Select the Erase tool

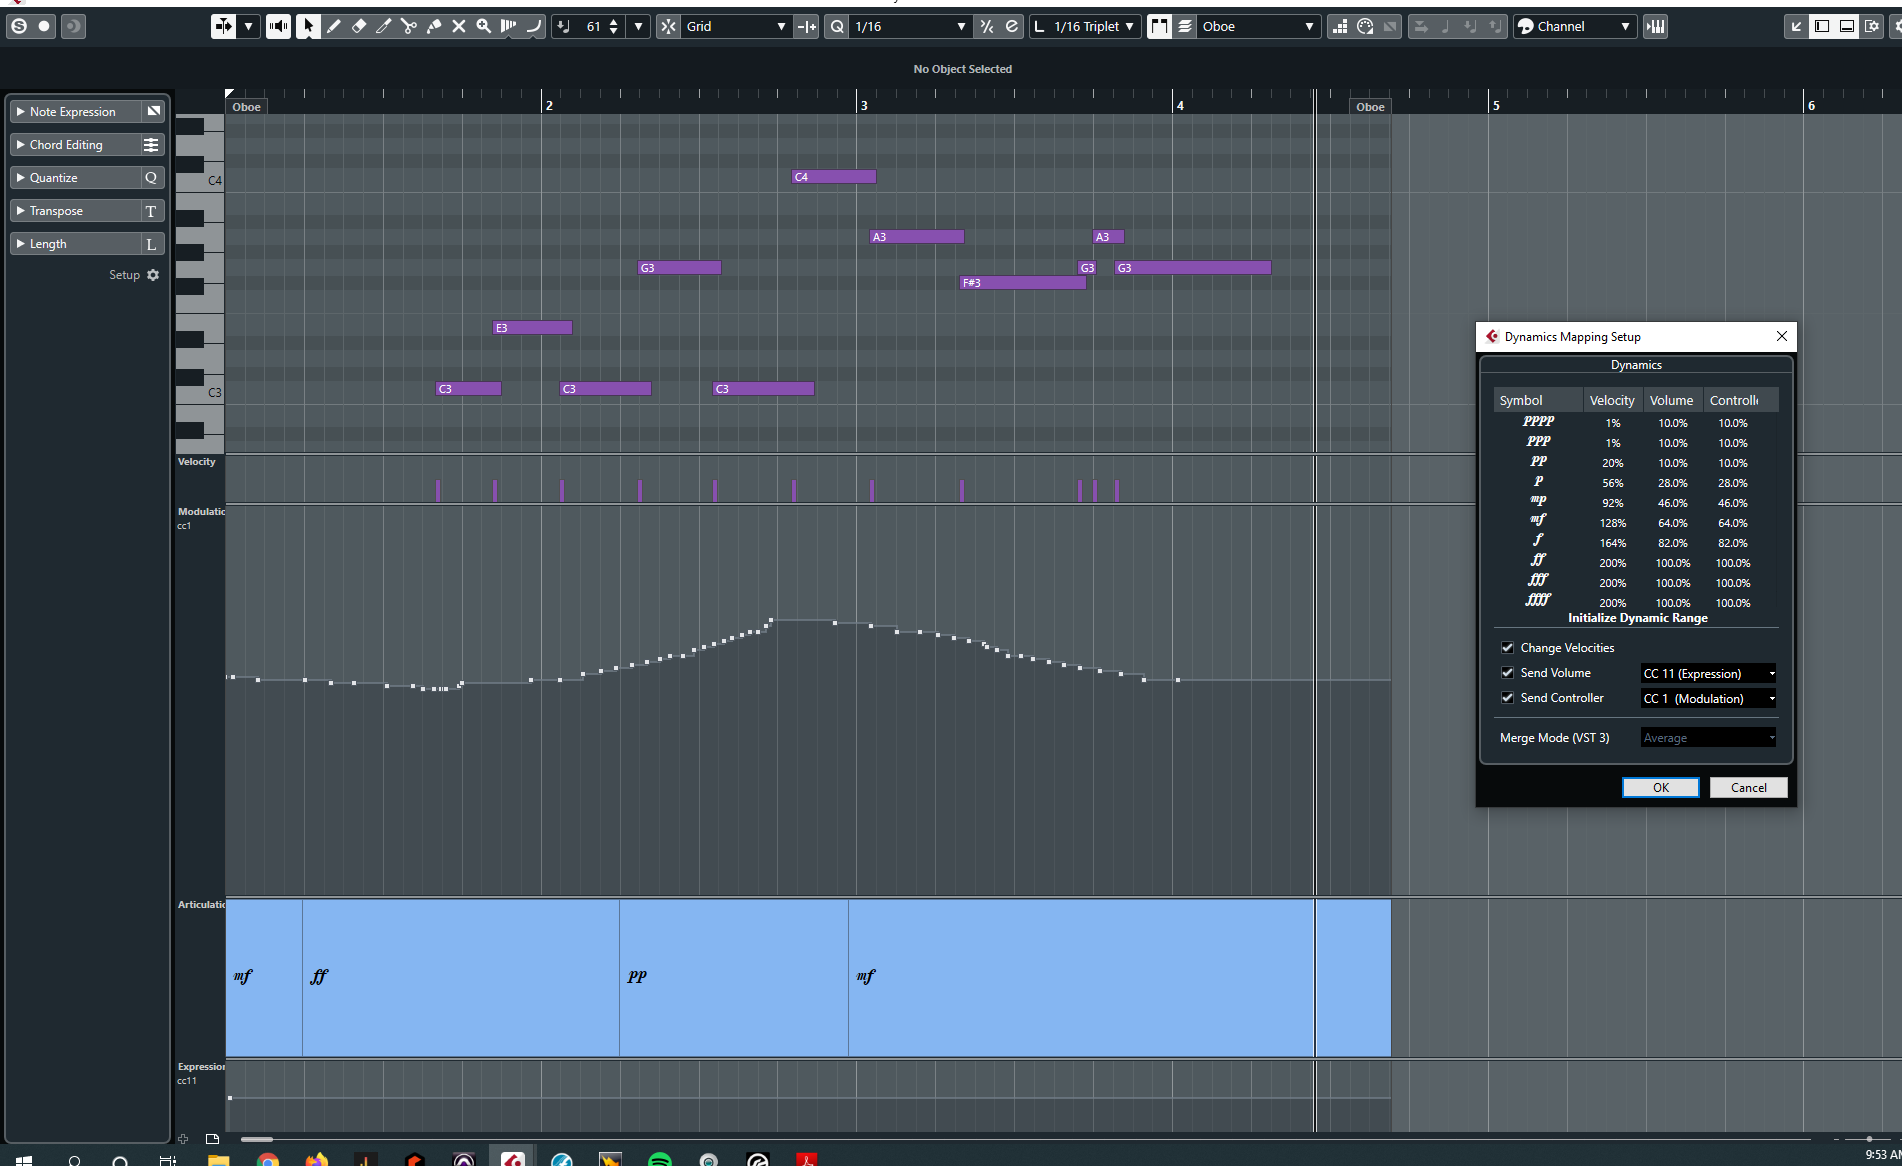tap(358, 26)
